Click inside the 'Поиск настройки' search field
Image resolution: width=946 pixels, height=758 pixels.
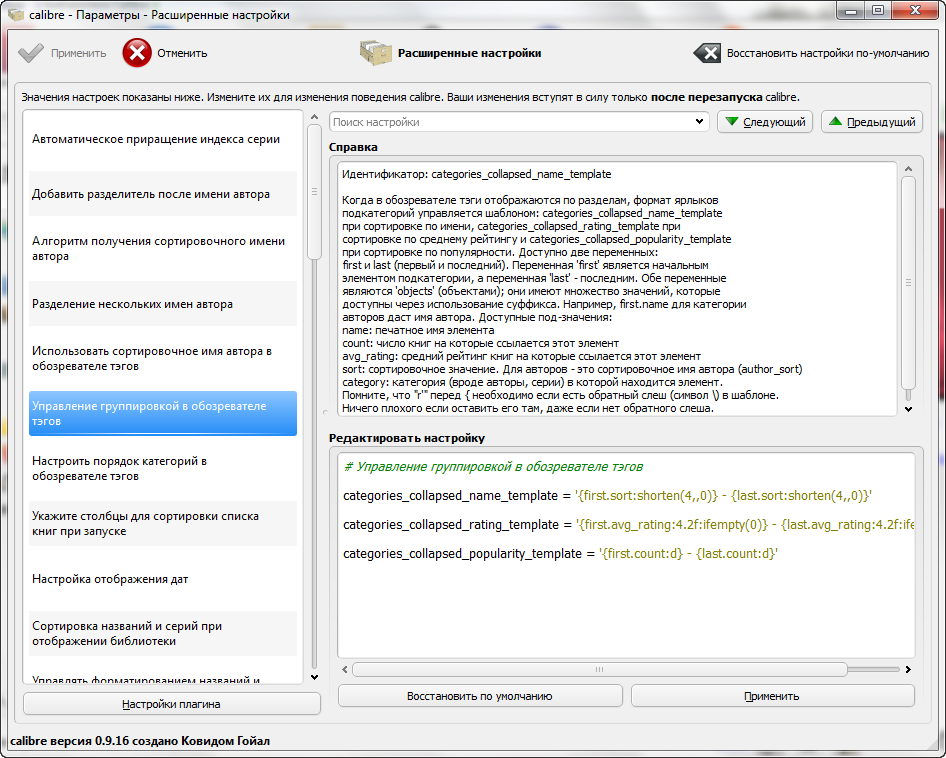[x=510, y=122]
